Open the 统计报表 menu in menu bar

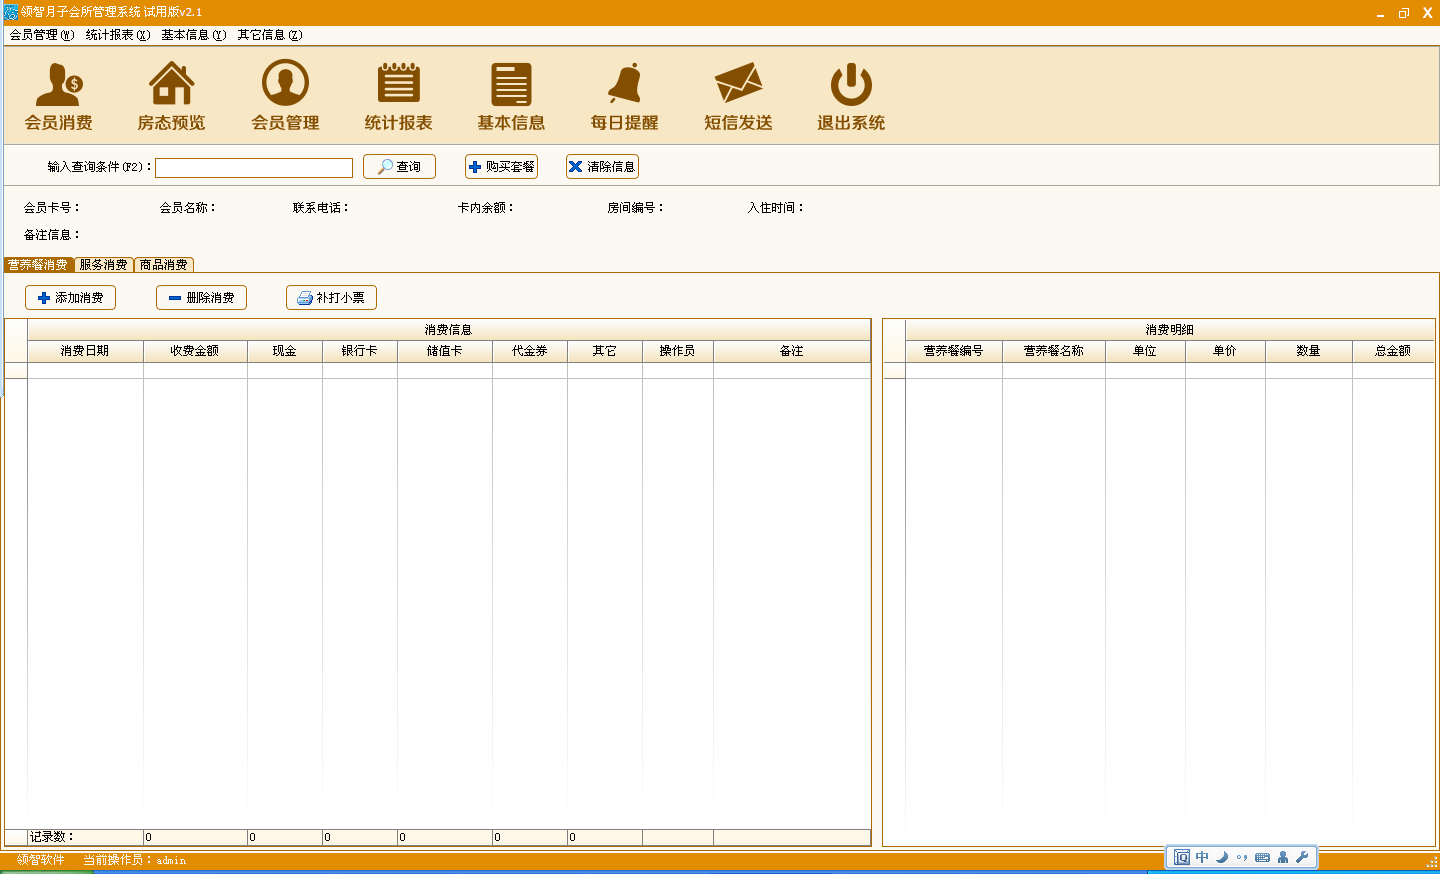click(118, 35)
